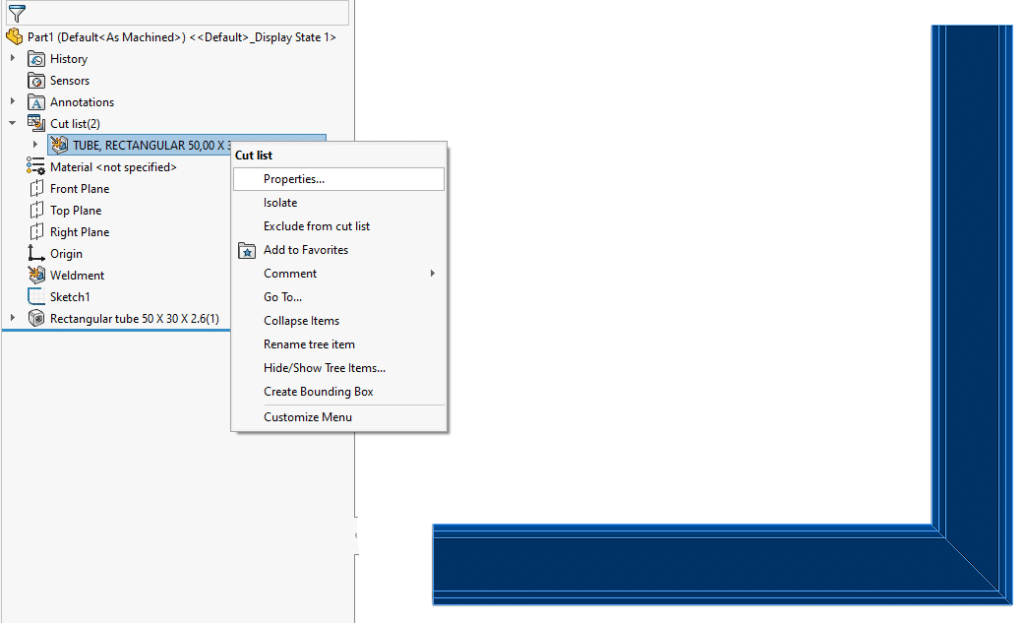Expand the History node
This screenshot has width=1024, height=623.
(12, 58)
